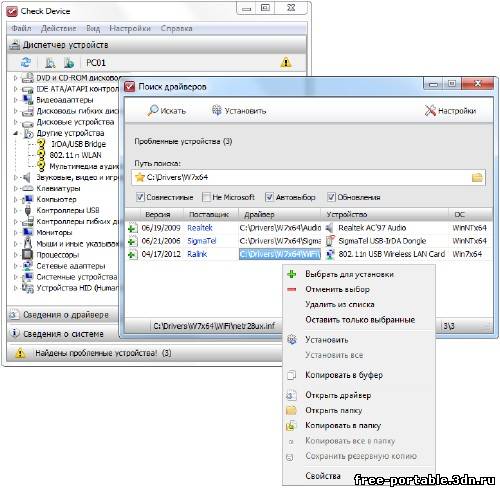Select the 802.11 n WLAN device
This screenshot has height=490, width=500.
pos(75,155)
